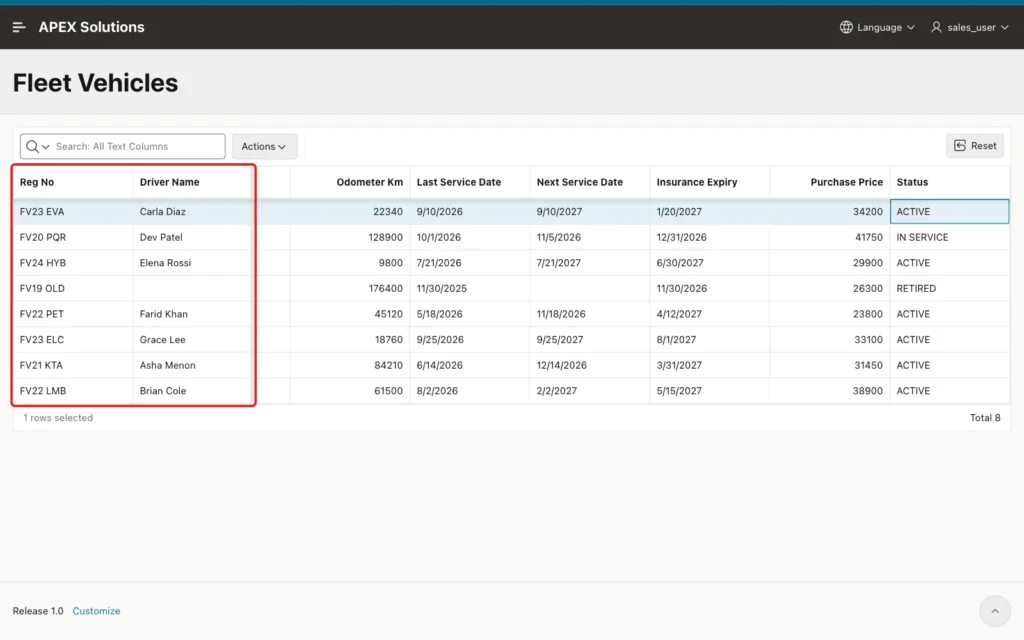Click purchase price 38900
Viewport: 1024px width, 640px height.
click(829, 391)
